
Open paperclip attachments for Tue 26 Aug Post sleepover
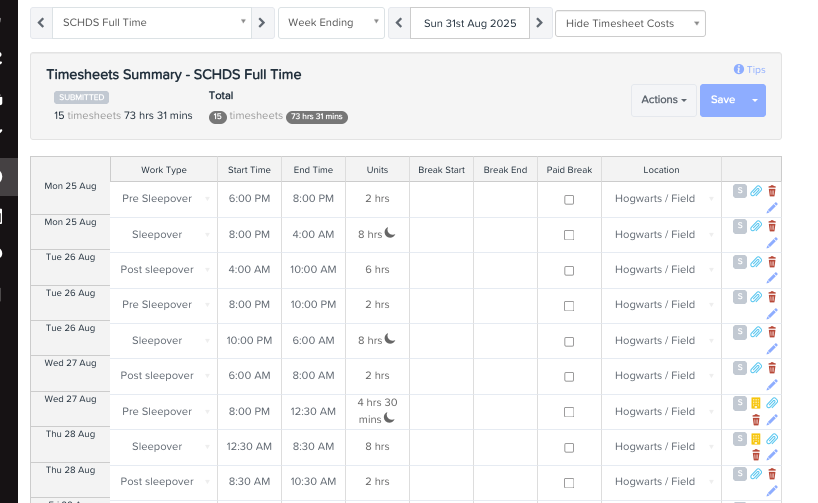pos(756,261)
